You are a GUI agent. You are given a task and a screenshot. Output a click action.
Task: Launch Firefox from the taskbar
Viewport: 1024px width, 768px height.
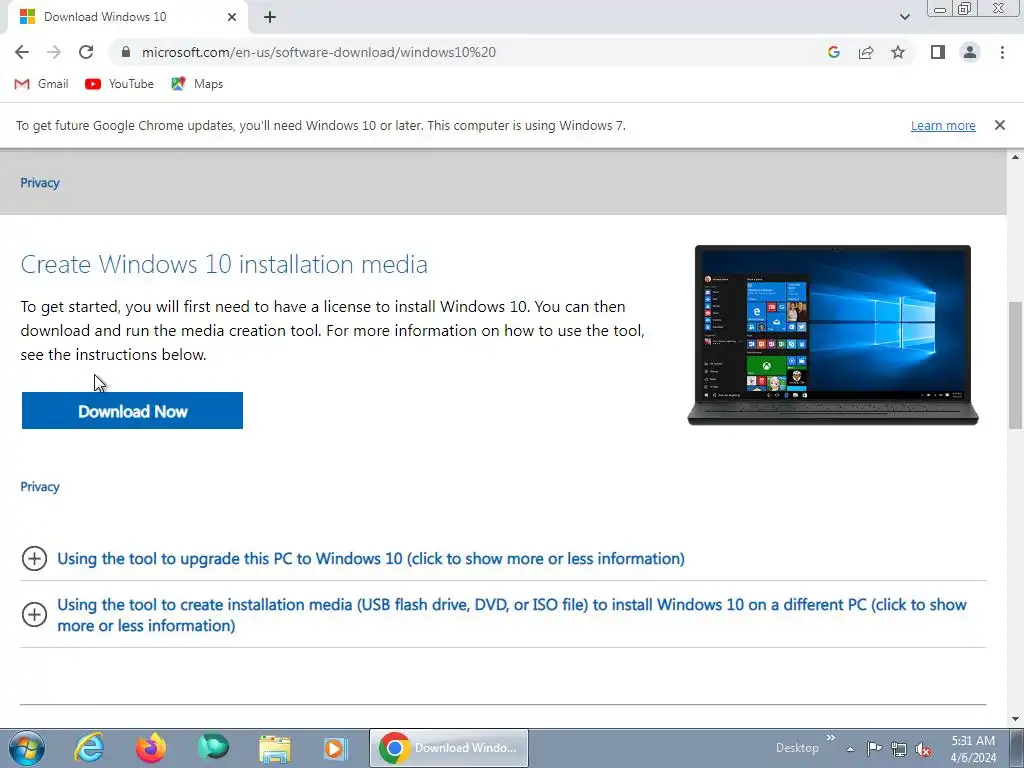pos(151,748)
